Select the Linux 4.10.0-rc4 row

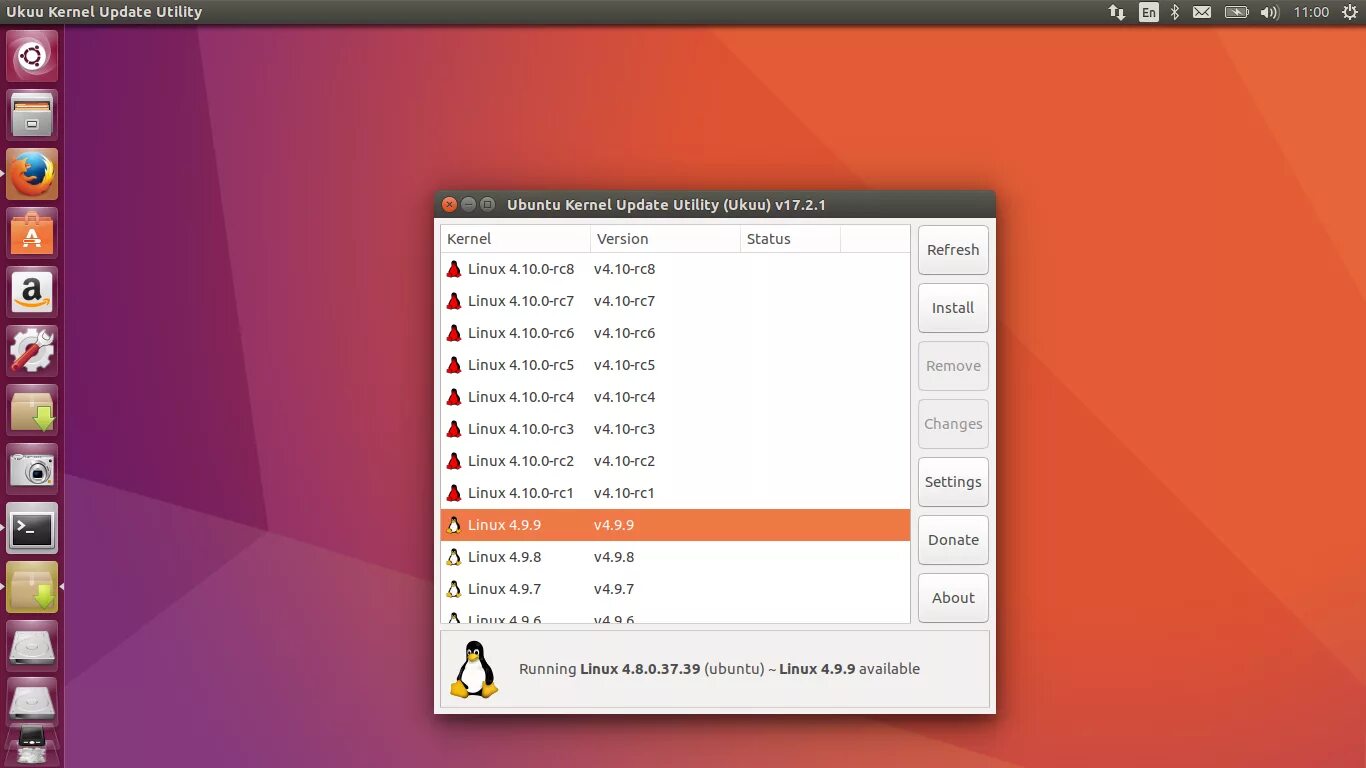675,397
